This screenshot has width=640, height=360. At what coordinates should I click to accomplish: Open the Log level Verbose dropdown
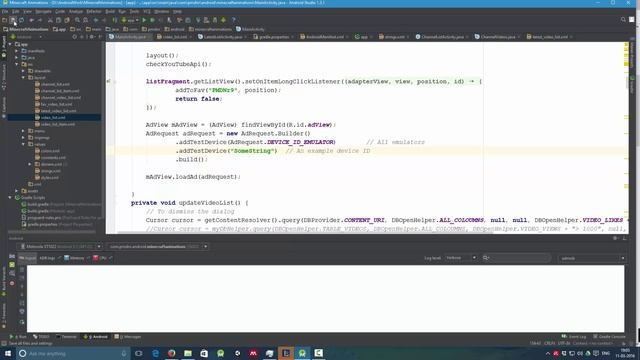tap(460, 258)
